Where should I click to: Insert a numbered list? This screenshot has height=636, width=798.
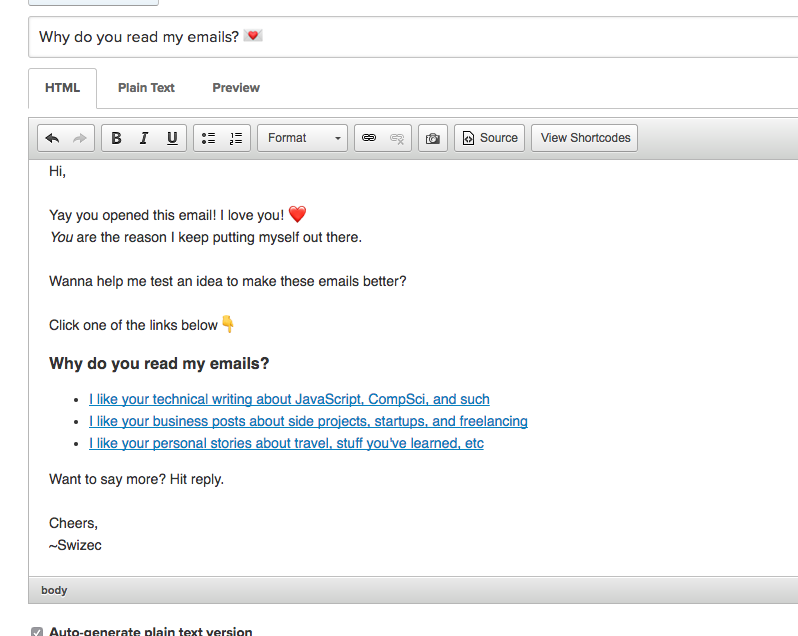point(236,138)
